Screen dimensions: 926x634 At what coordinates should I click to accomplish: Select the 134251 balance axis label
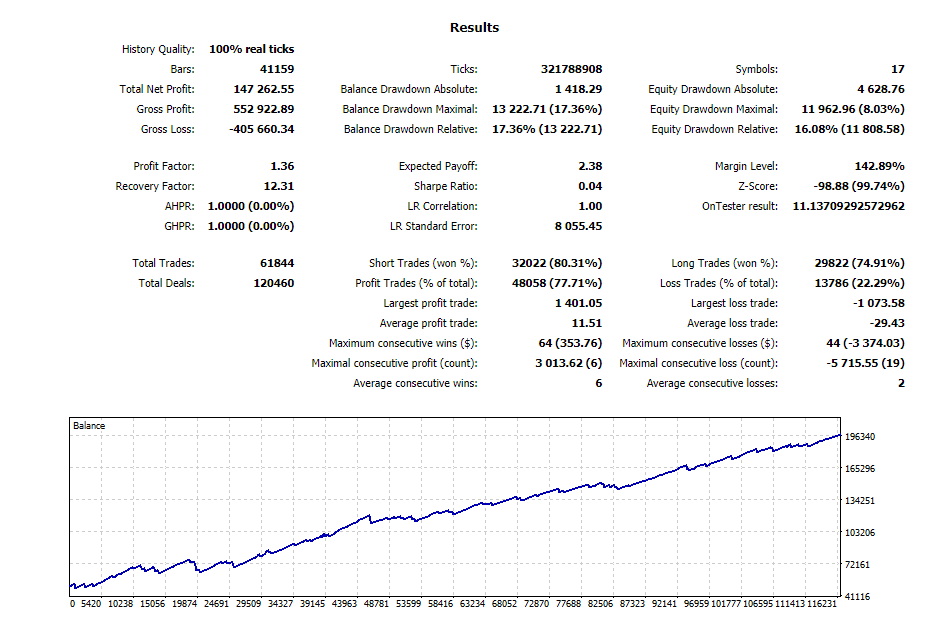[x=860, y=501]
